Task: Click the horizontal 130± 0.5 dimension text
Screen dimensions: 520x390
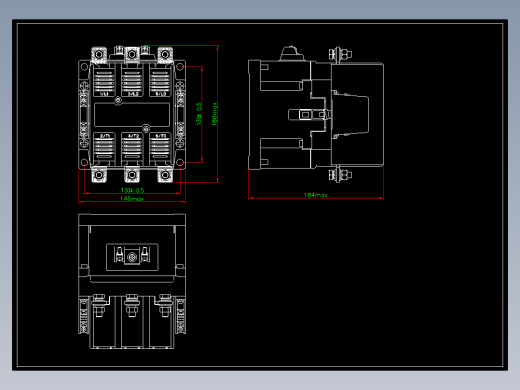Action: pos(132,190)
